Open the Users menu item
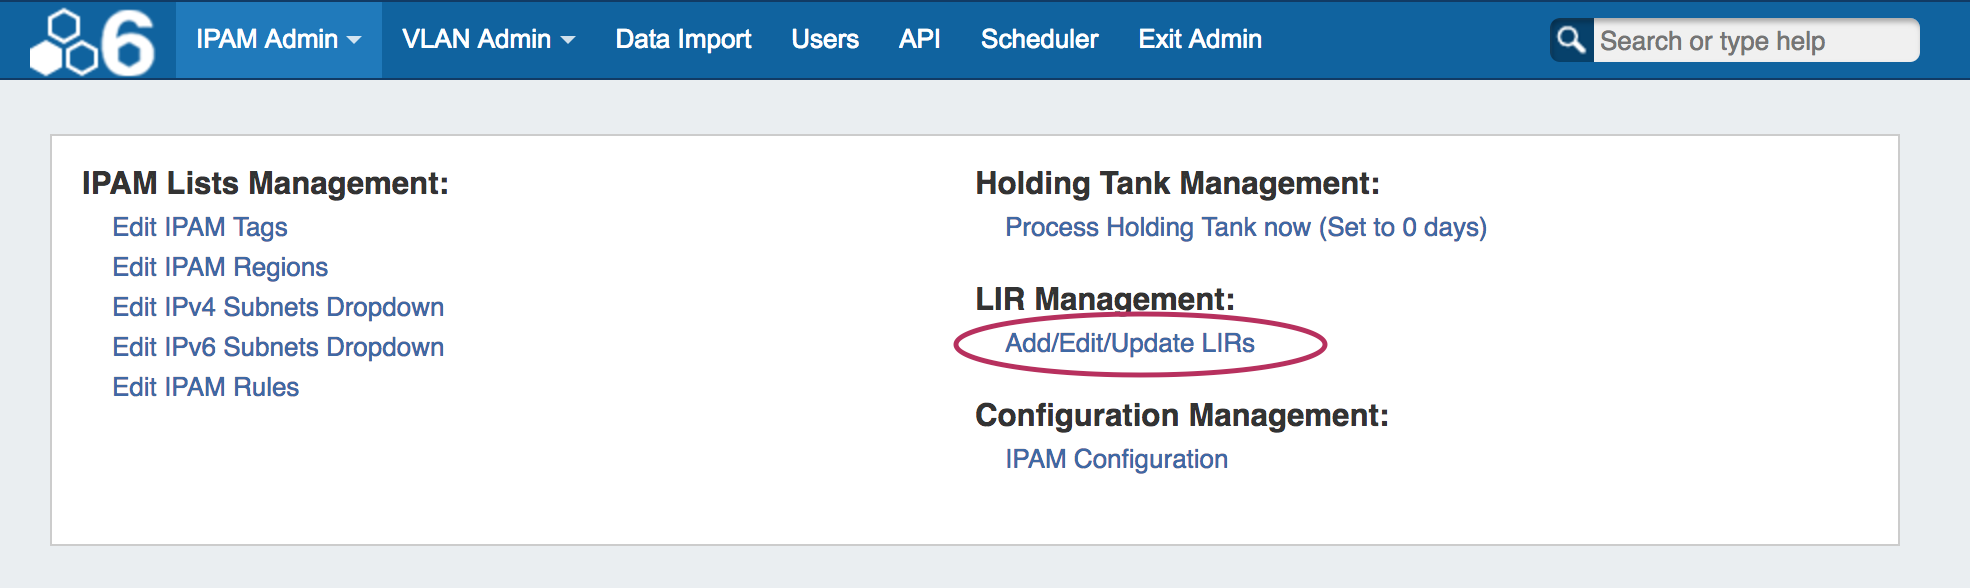This screenshot has width=1970, height=588. click(825, 39)
